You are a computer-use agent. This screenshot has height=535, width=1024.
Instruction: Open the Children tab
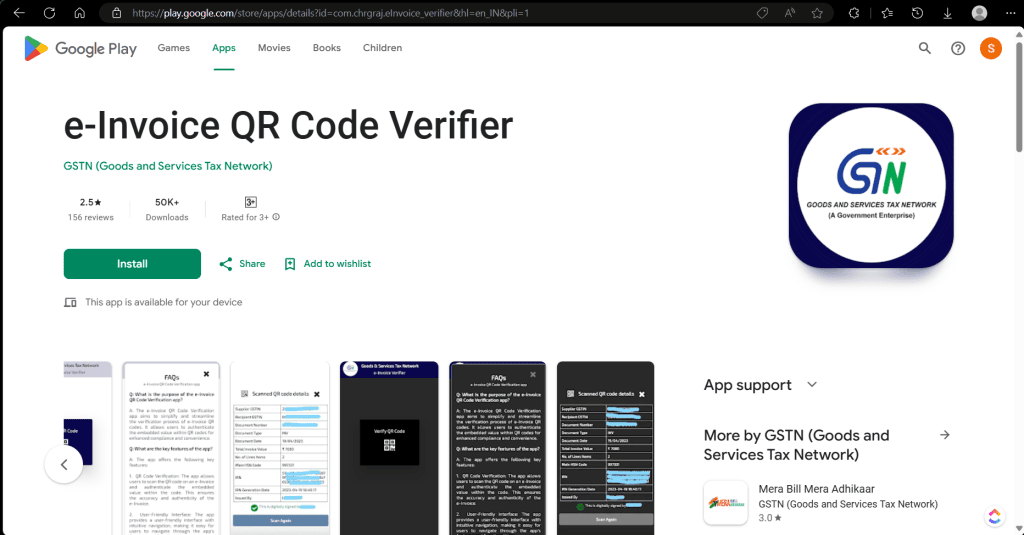382,48
